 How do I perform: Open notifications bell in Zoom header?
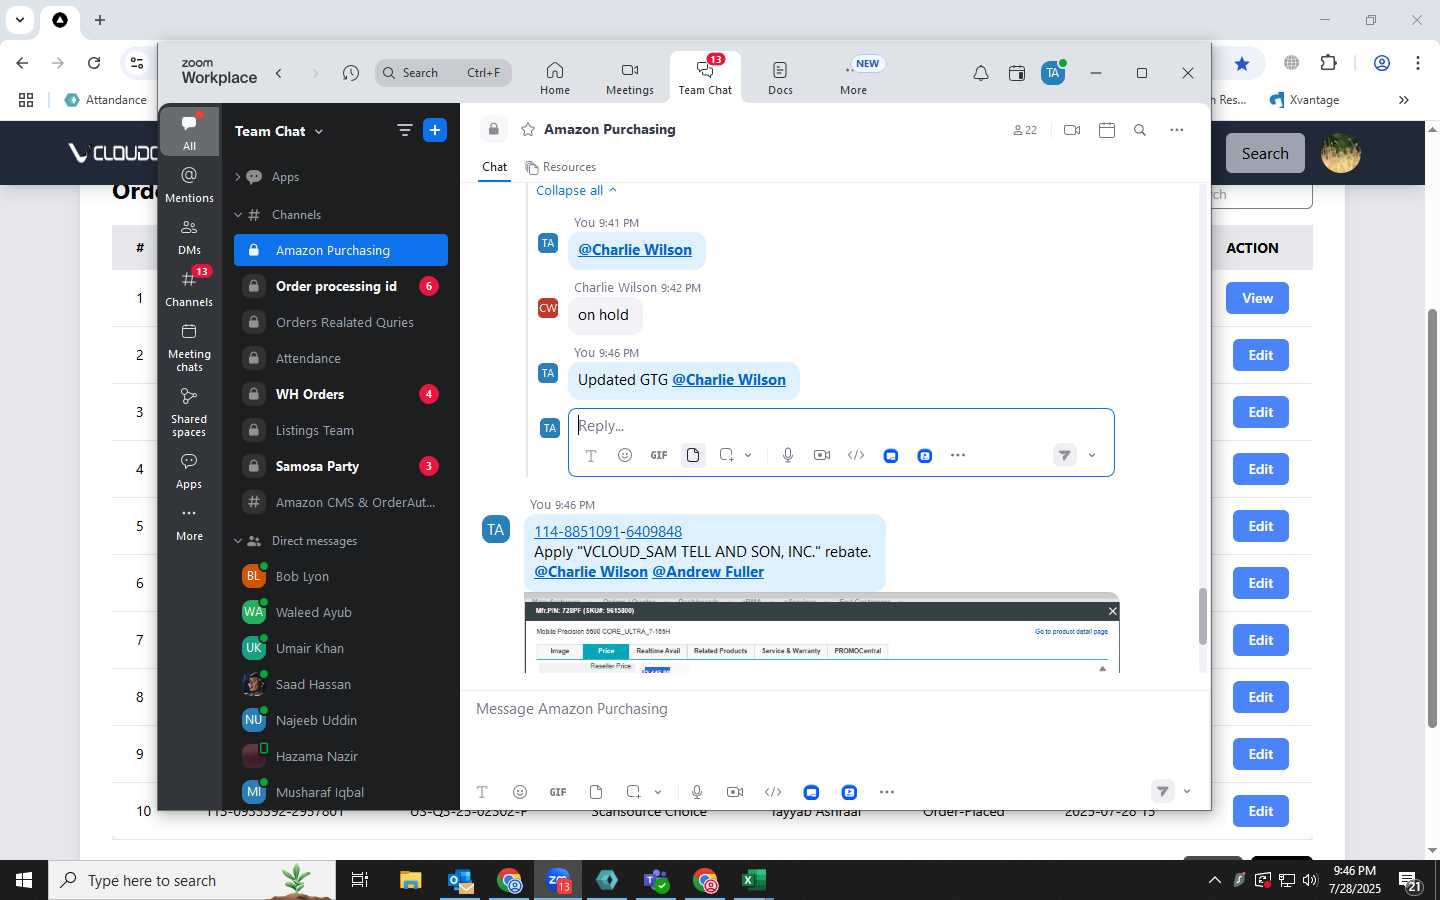click(x=981, y=73)
